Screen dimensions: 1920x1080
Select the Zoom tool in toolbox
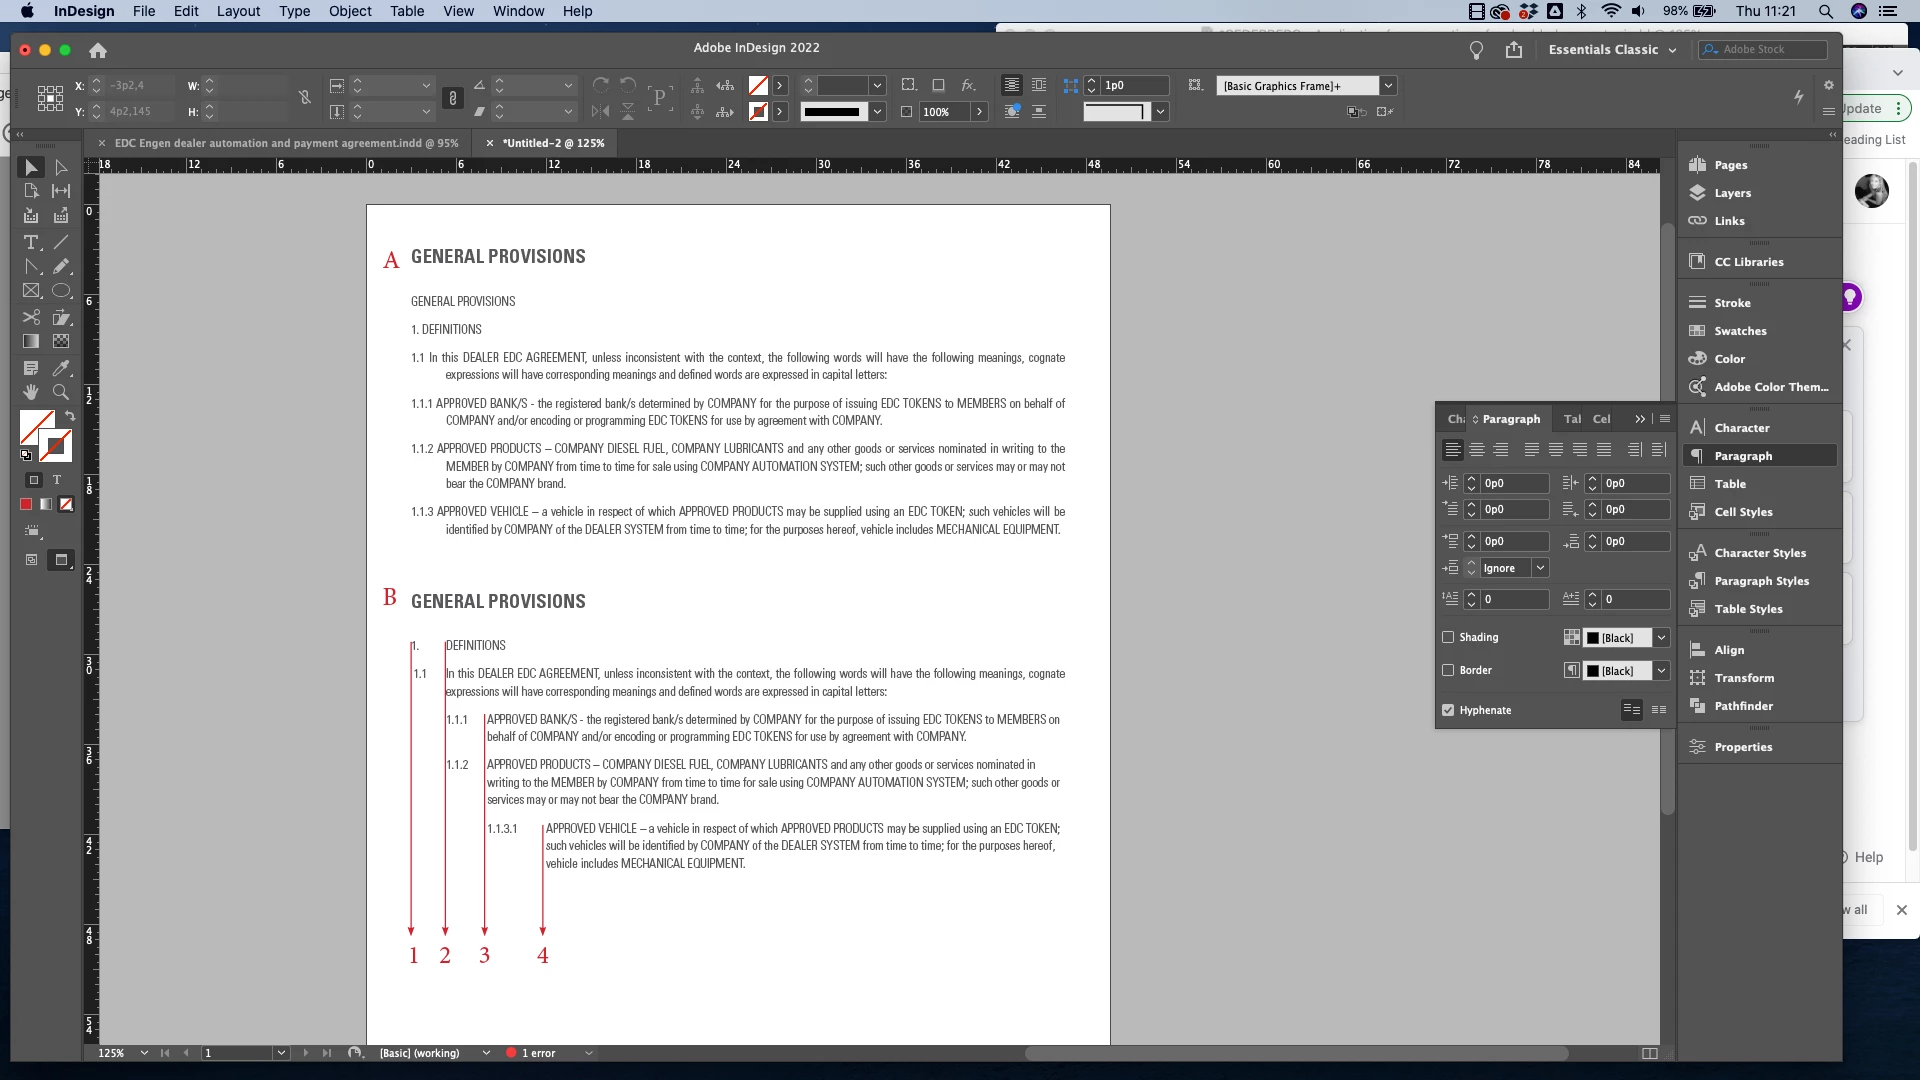(61, 392)
